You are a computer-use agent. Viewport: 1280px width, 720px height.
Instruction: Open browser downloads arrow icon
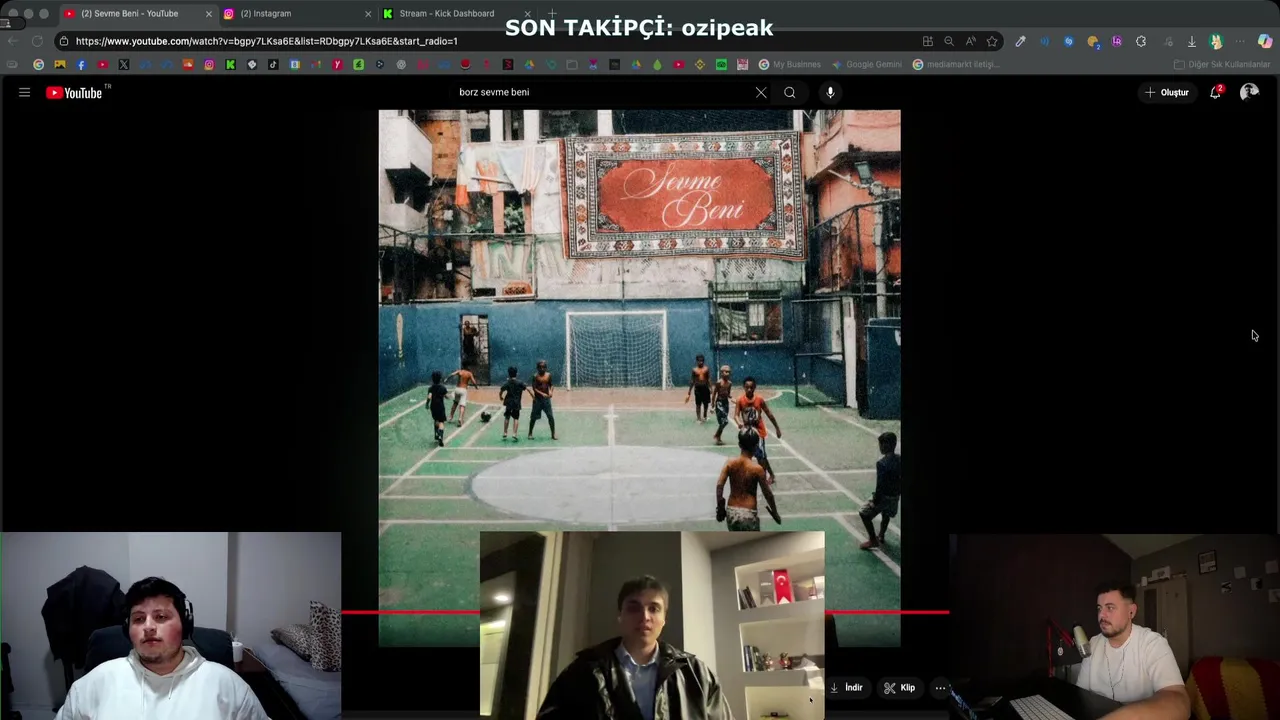click(x=1192, y=41)
